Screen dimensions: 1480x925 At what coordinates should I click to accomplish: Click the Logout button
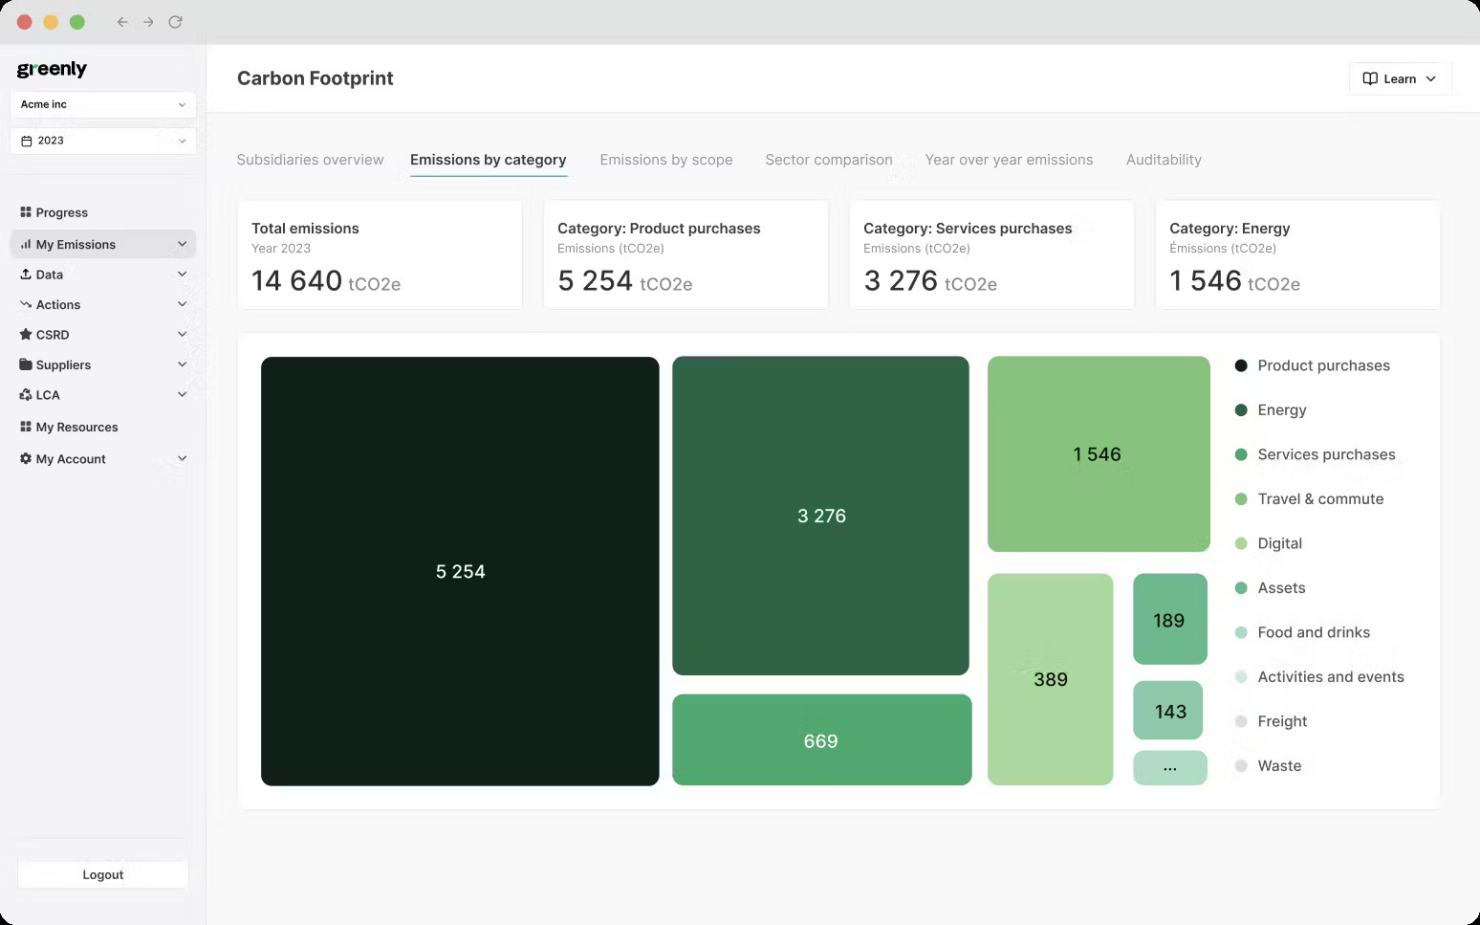click(102, 873)
